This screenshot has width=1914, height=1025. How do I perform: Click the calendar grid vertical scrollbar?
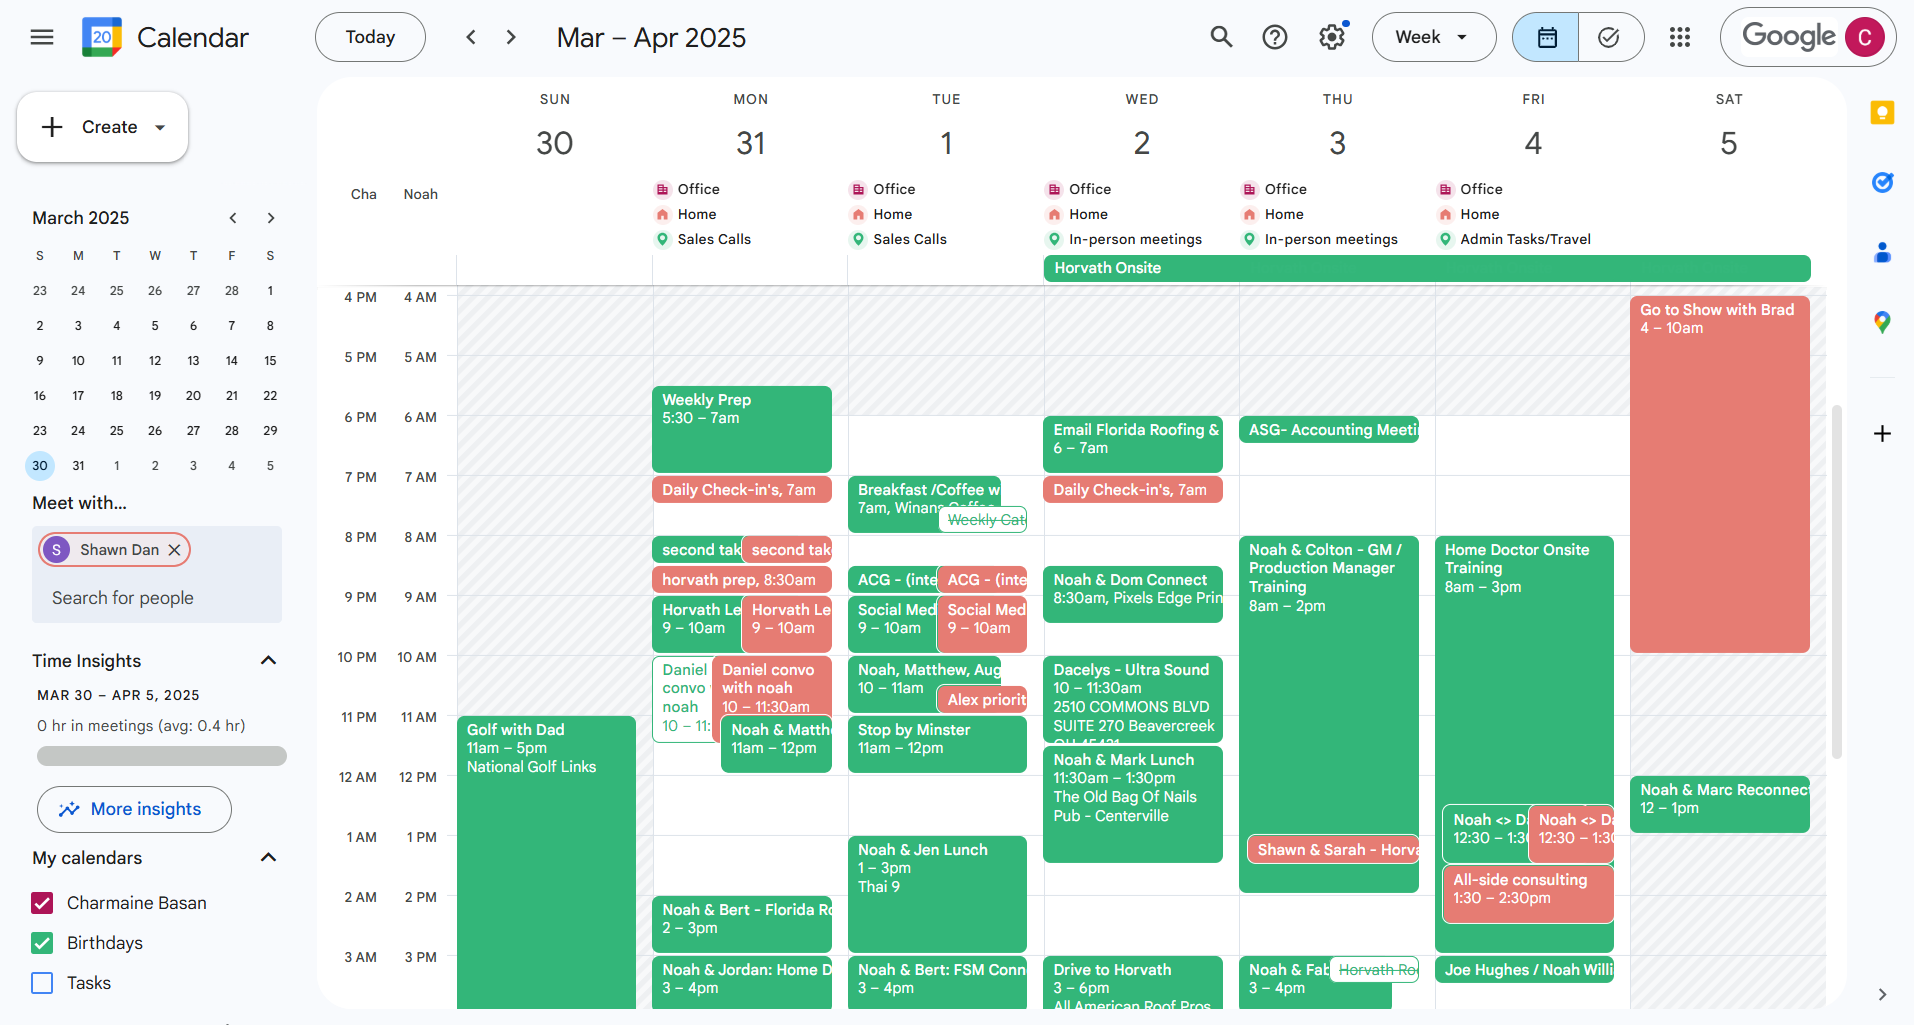[1836, 582]
